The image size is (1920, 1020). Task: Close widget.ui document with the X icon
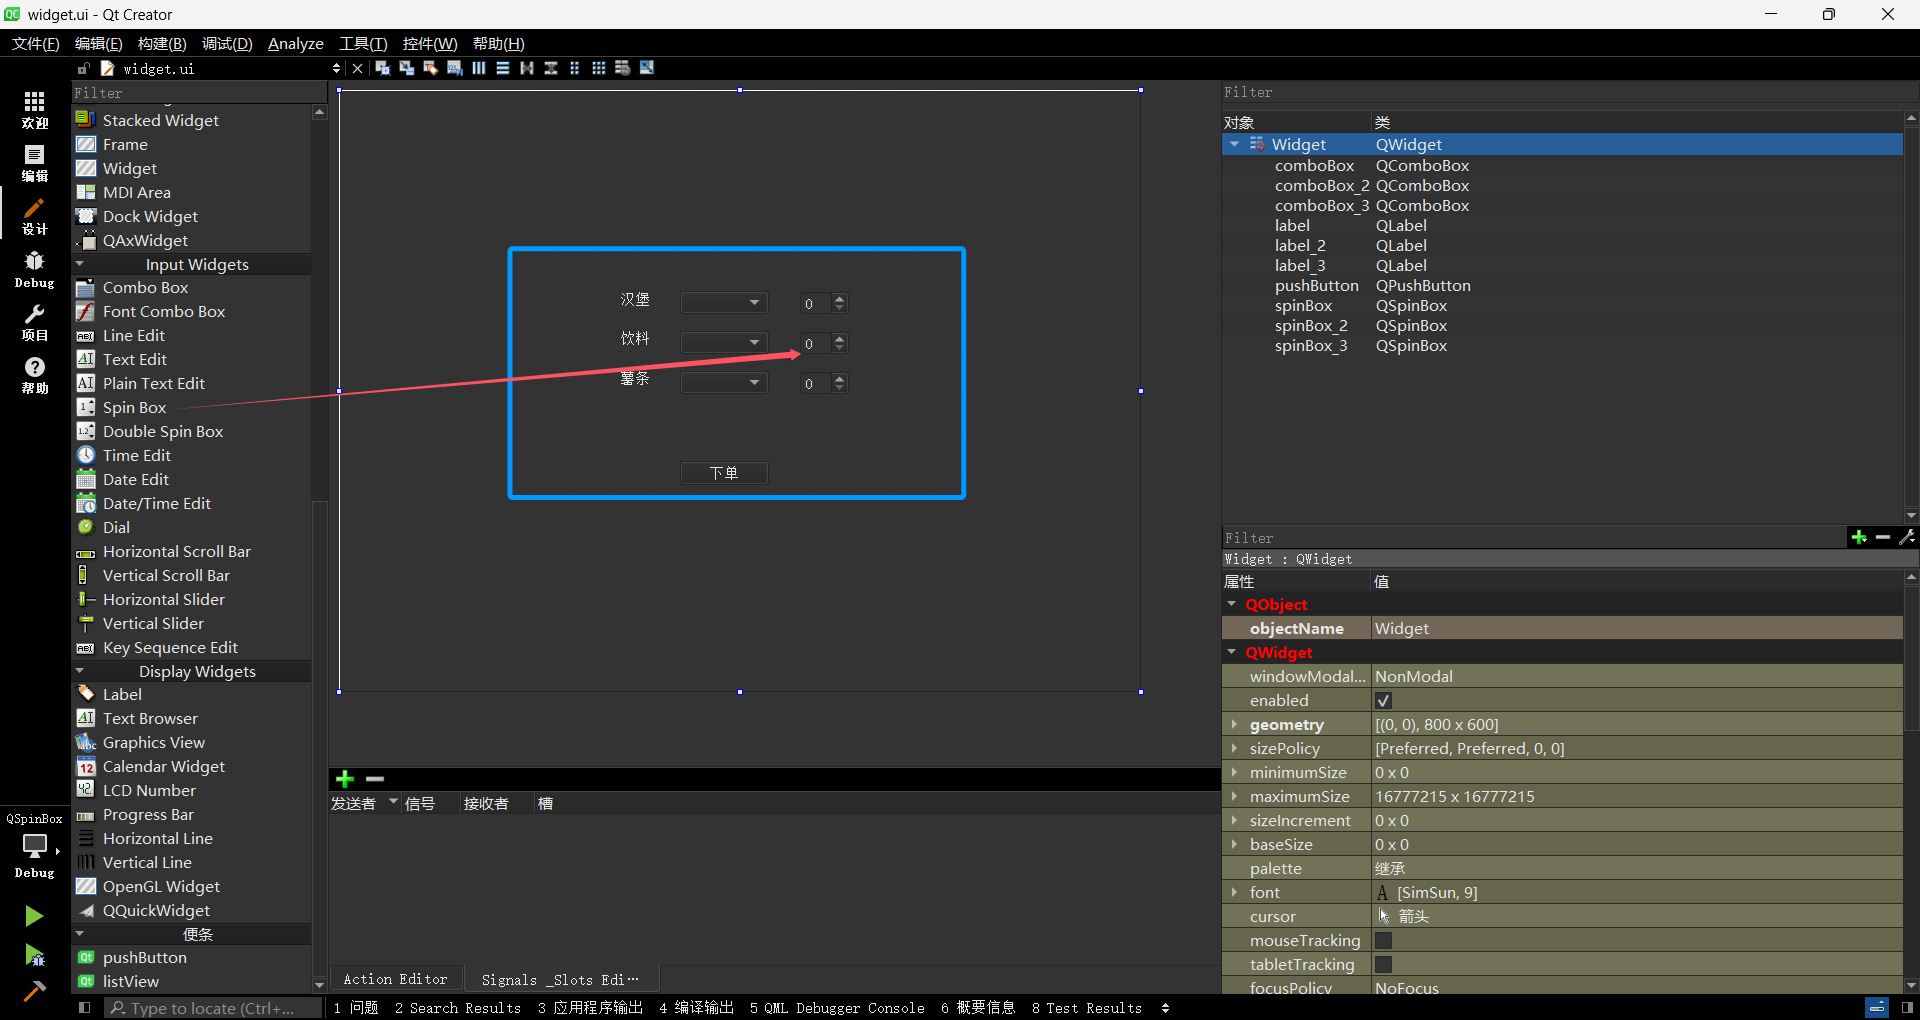[357, 68]
